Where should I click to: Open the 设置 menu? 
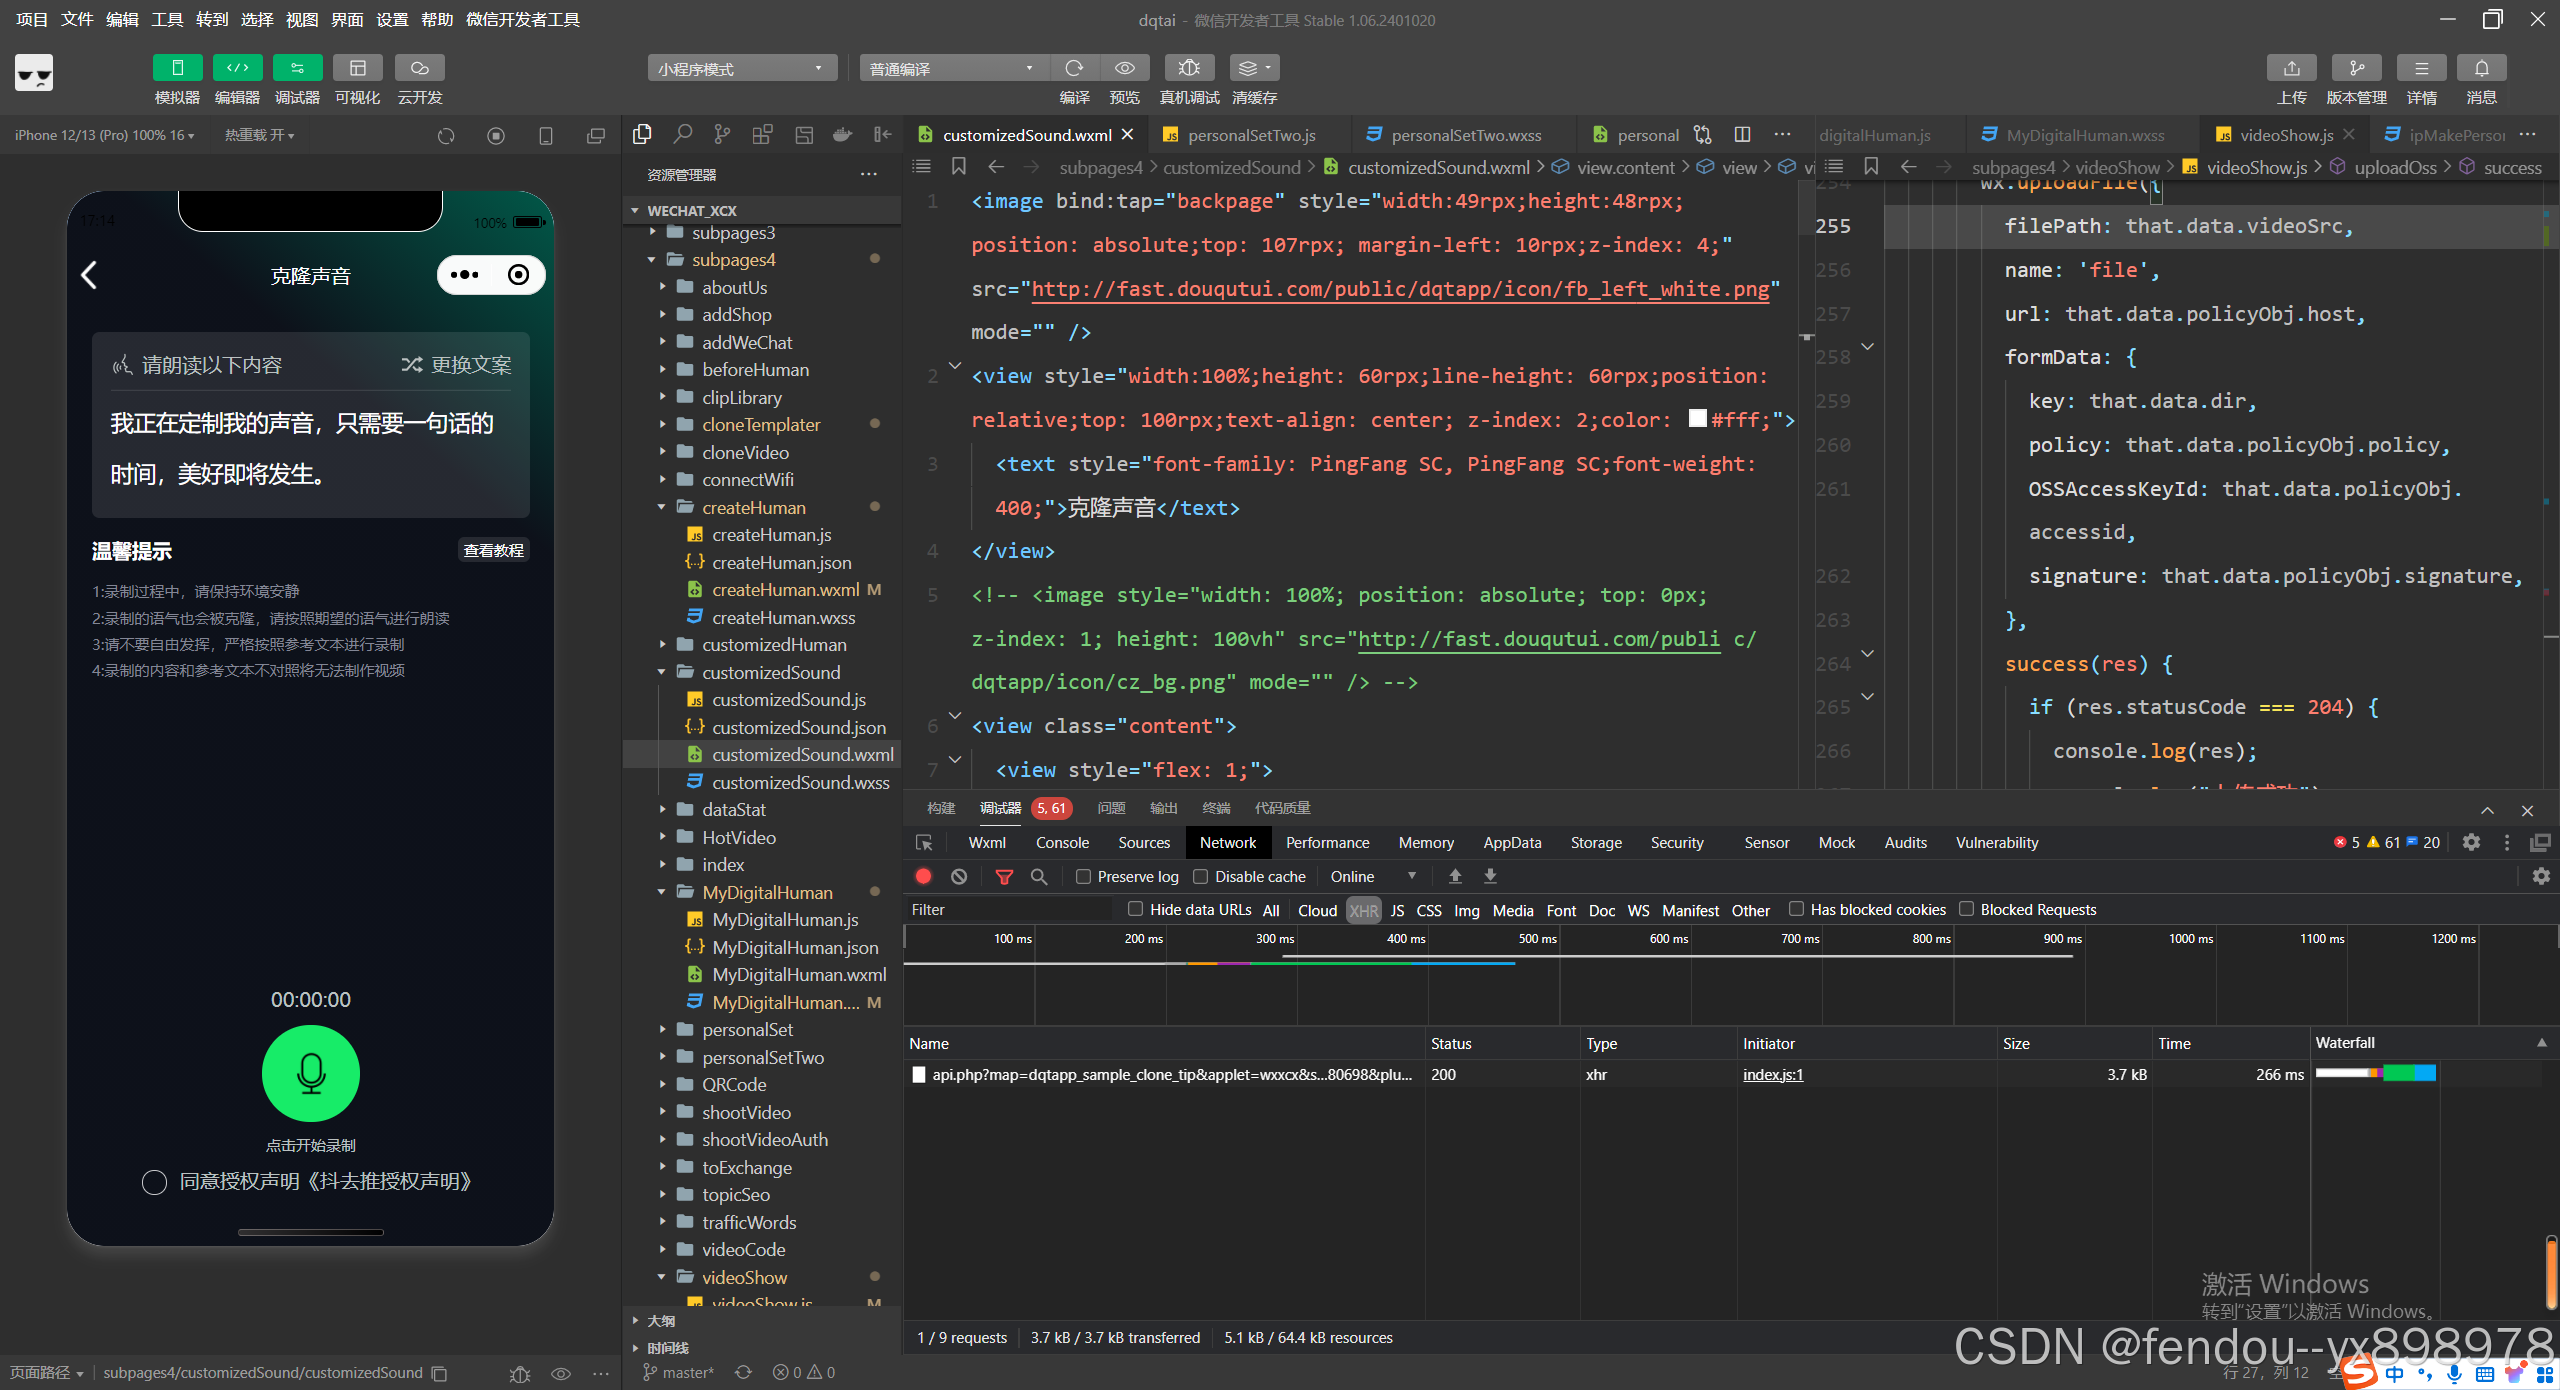[x=391, y=19]
